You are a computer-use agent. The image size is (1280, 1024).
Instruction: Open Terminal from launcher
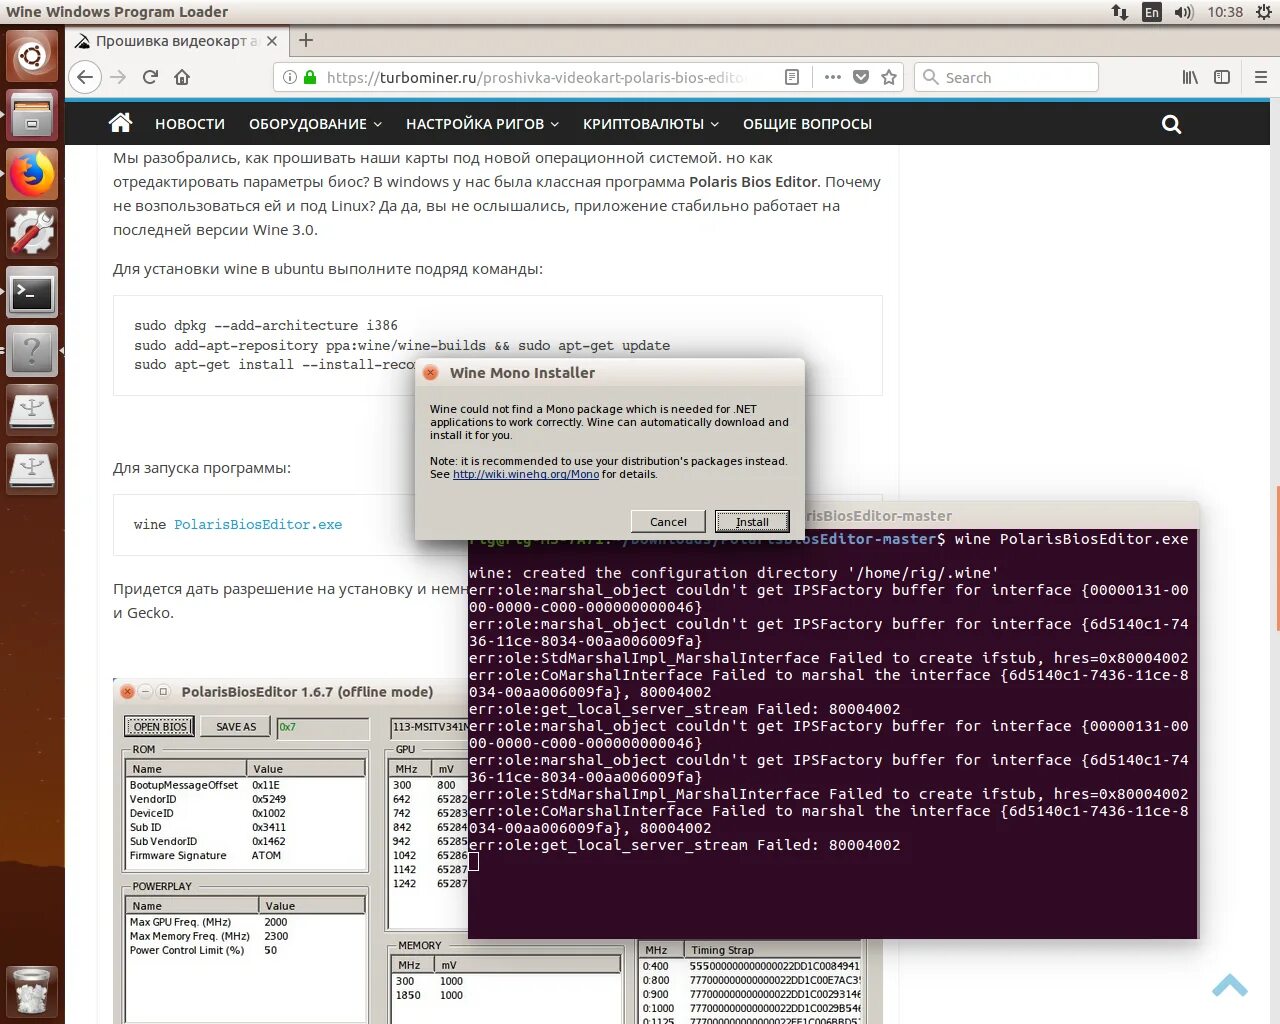[x=32, y=293]
